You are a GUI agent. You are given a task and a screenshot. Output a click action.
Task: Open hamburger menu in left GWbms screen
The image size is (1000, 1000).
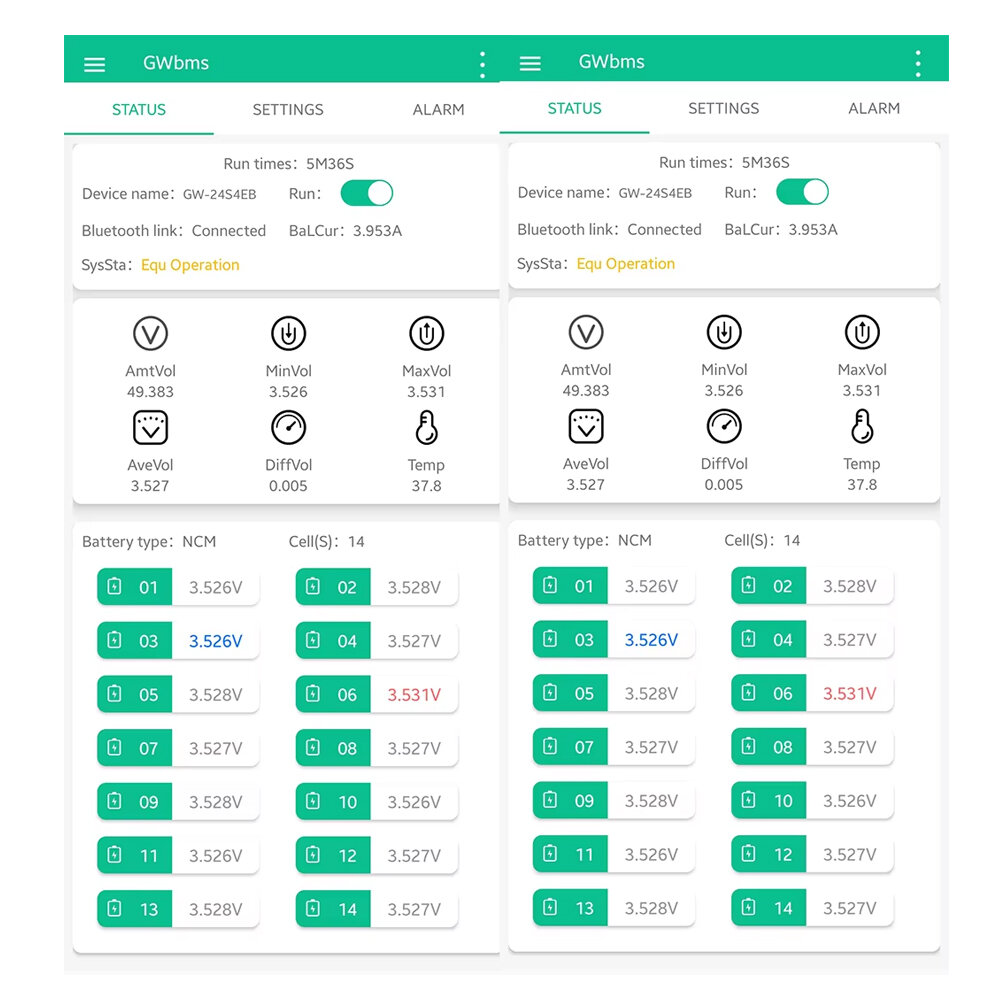pos(94,64)
